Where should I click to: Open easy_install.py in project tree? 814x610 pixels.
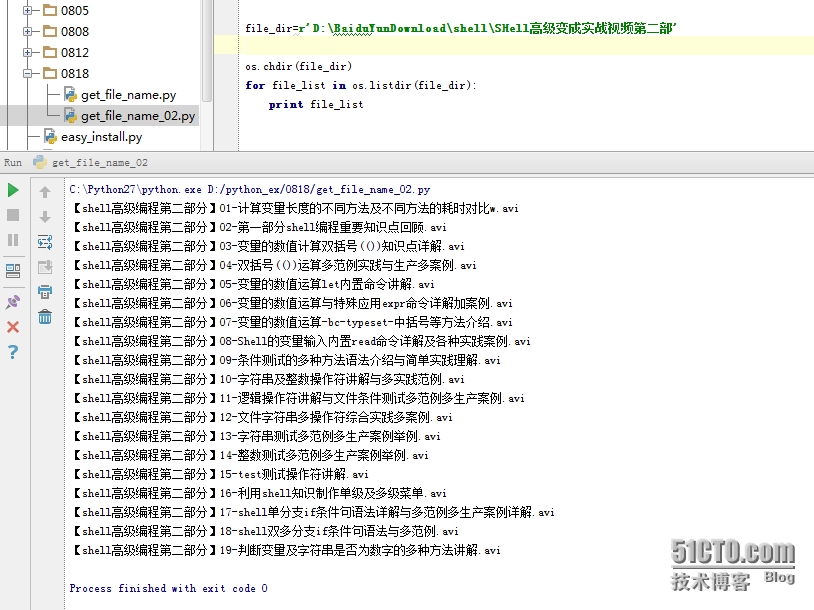[101, 137]
